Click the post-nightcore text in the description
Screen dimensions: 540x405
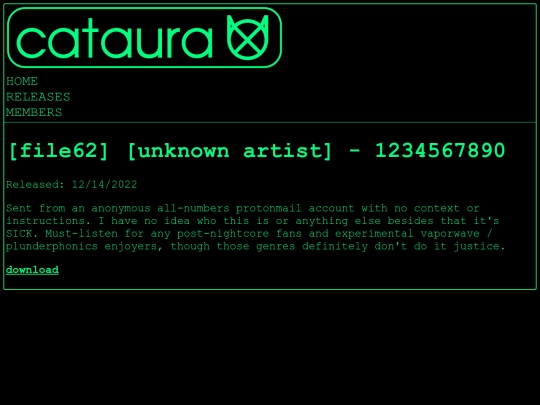tap(223, 234)
